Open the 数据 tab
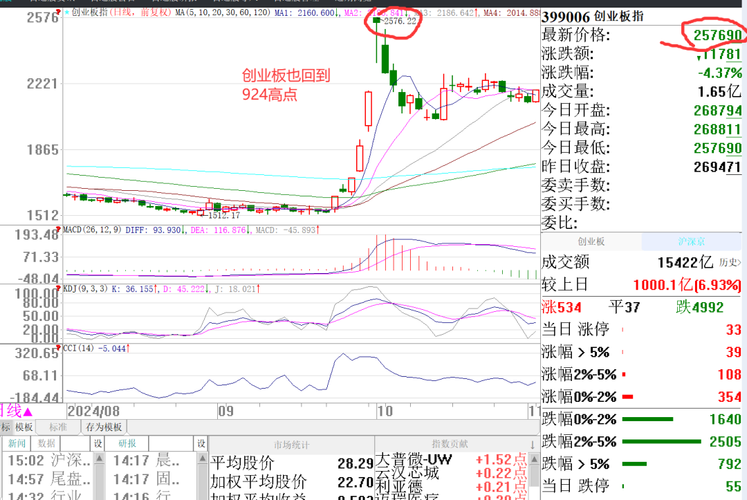The width and height of the screenshot is (747, 500). tap(47, 443)
